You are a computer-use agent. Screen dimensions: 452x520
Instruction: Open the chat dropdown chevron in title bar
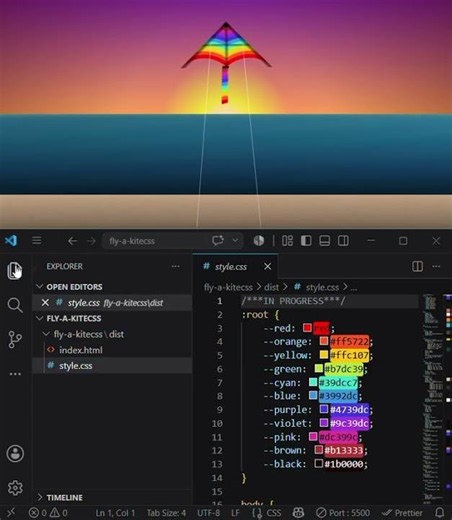(235, 240)
